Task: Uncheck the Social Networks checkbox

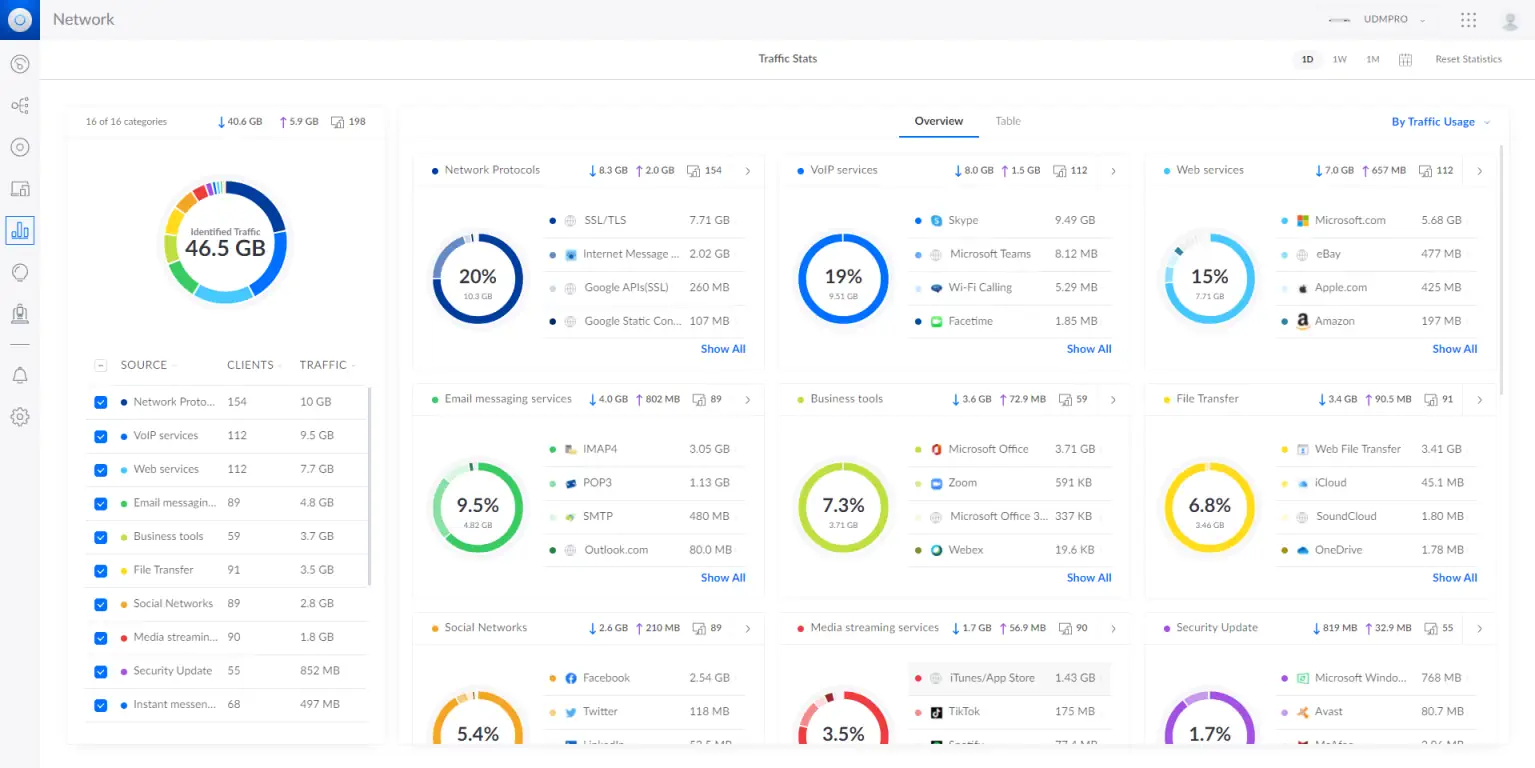Action: click(100, 604)
